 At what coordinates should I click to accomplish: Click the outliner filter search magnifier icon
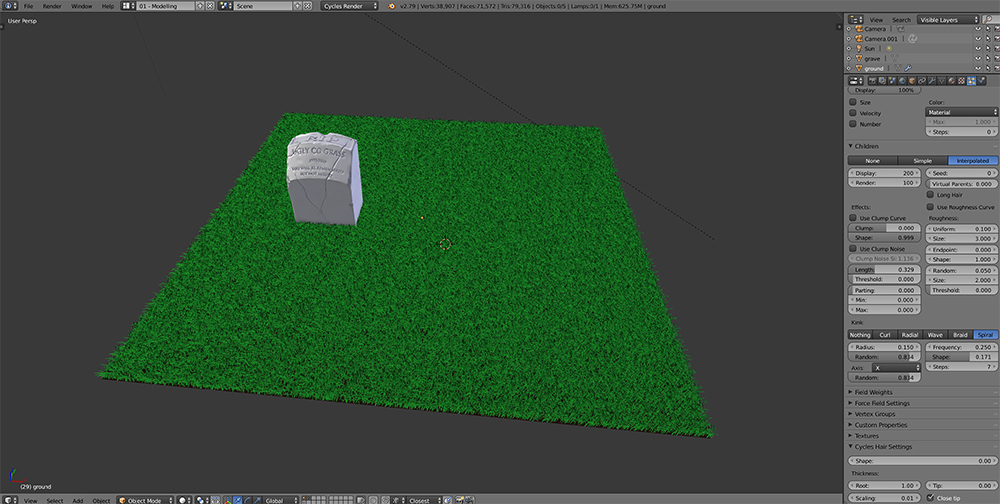point(988,20)
